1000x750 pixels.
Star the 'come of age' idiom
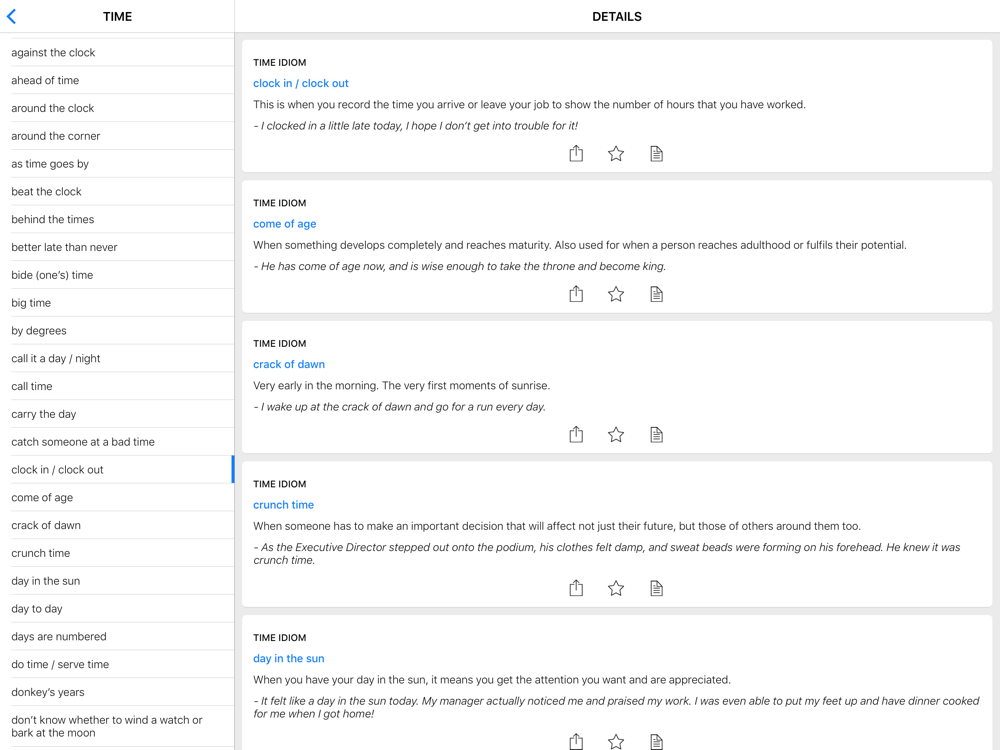point(616,294)
